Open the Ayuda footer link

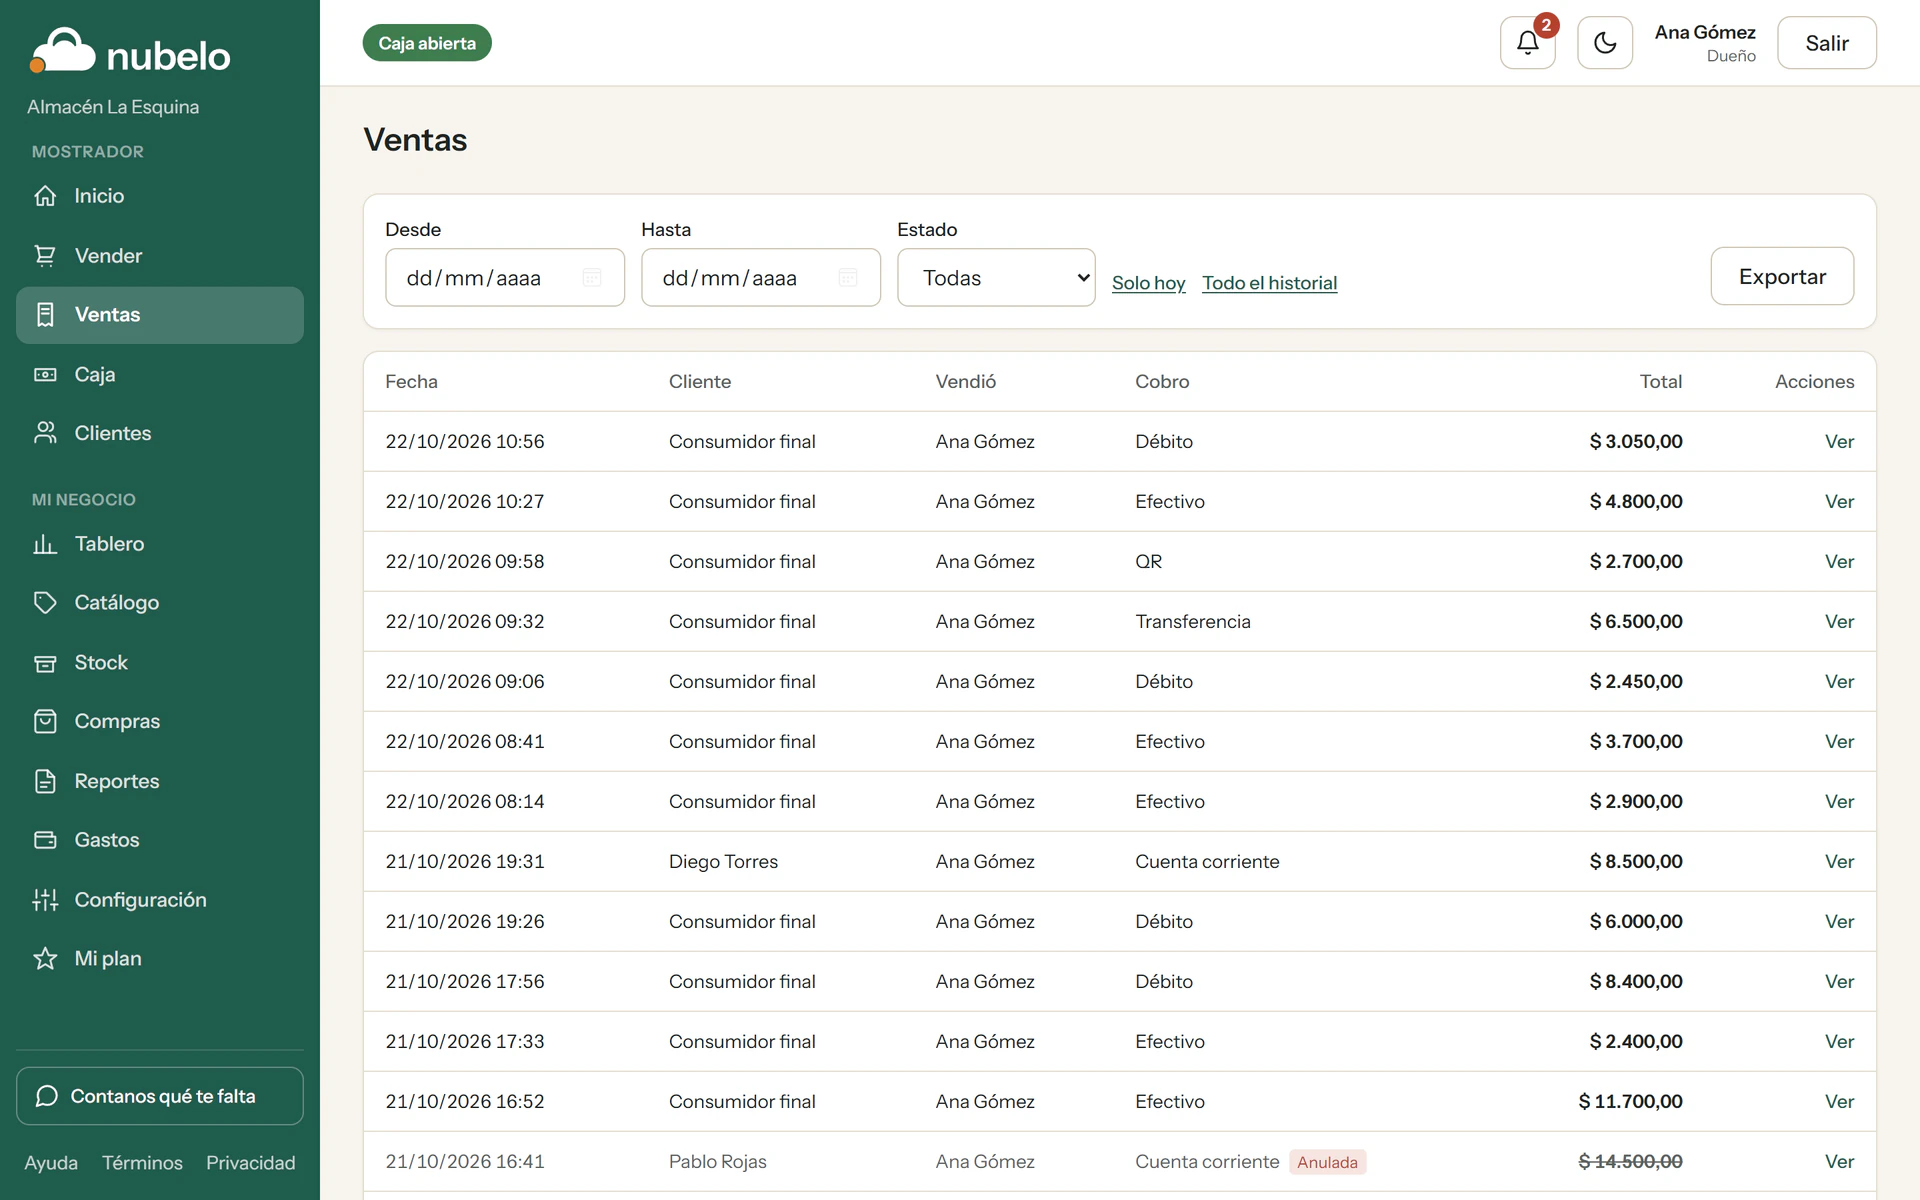[51, 1163]
